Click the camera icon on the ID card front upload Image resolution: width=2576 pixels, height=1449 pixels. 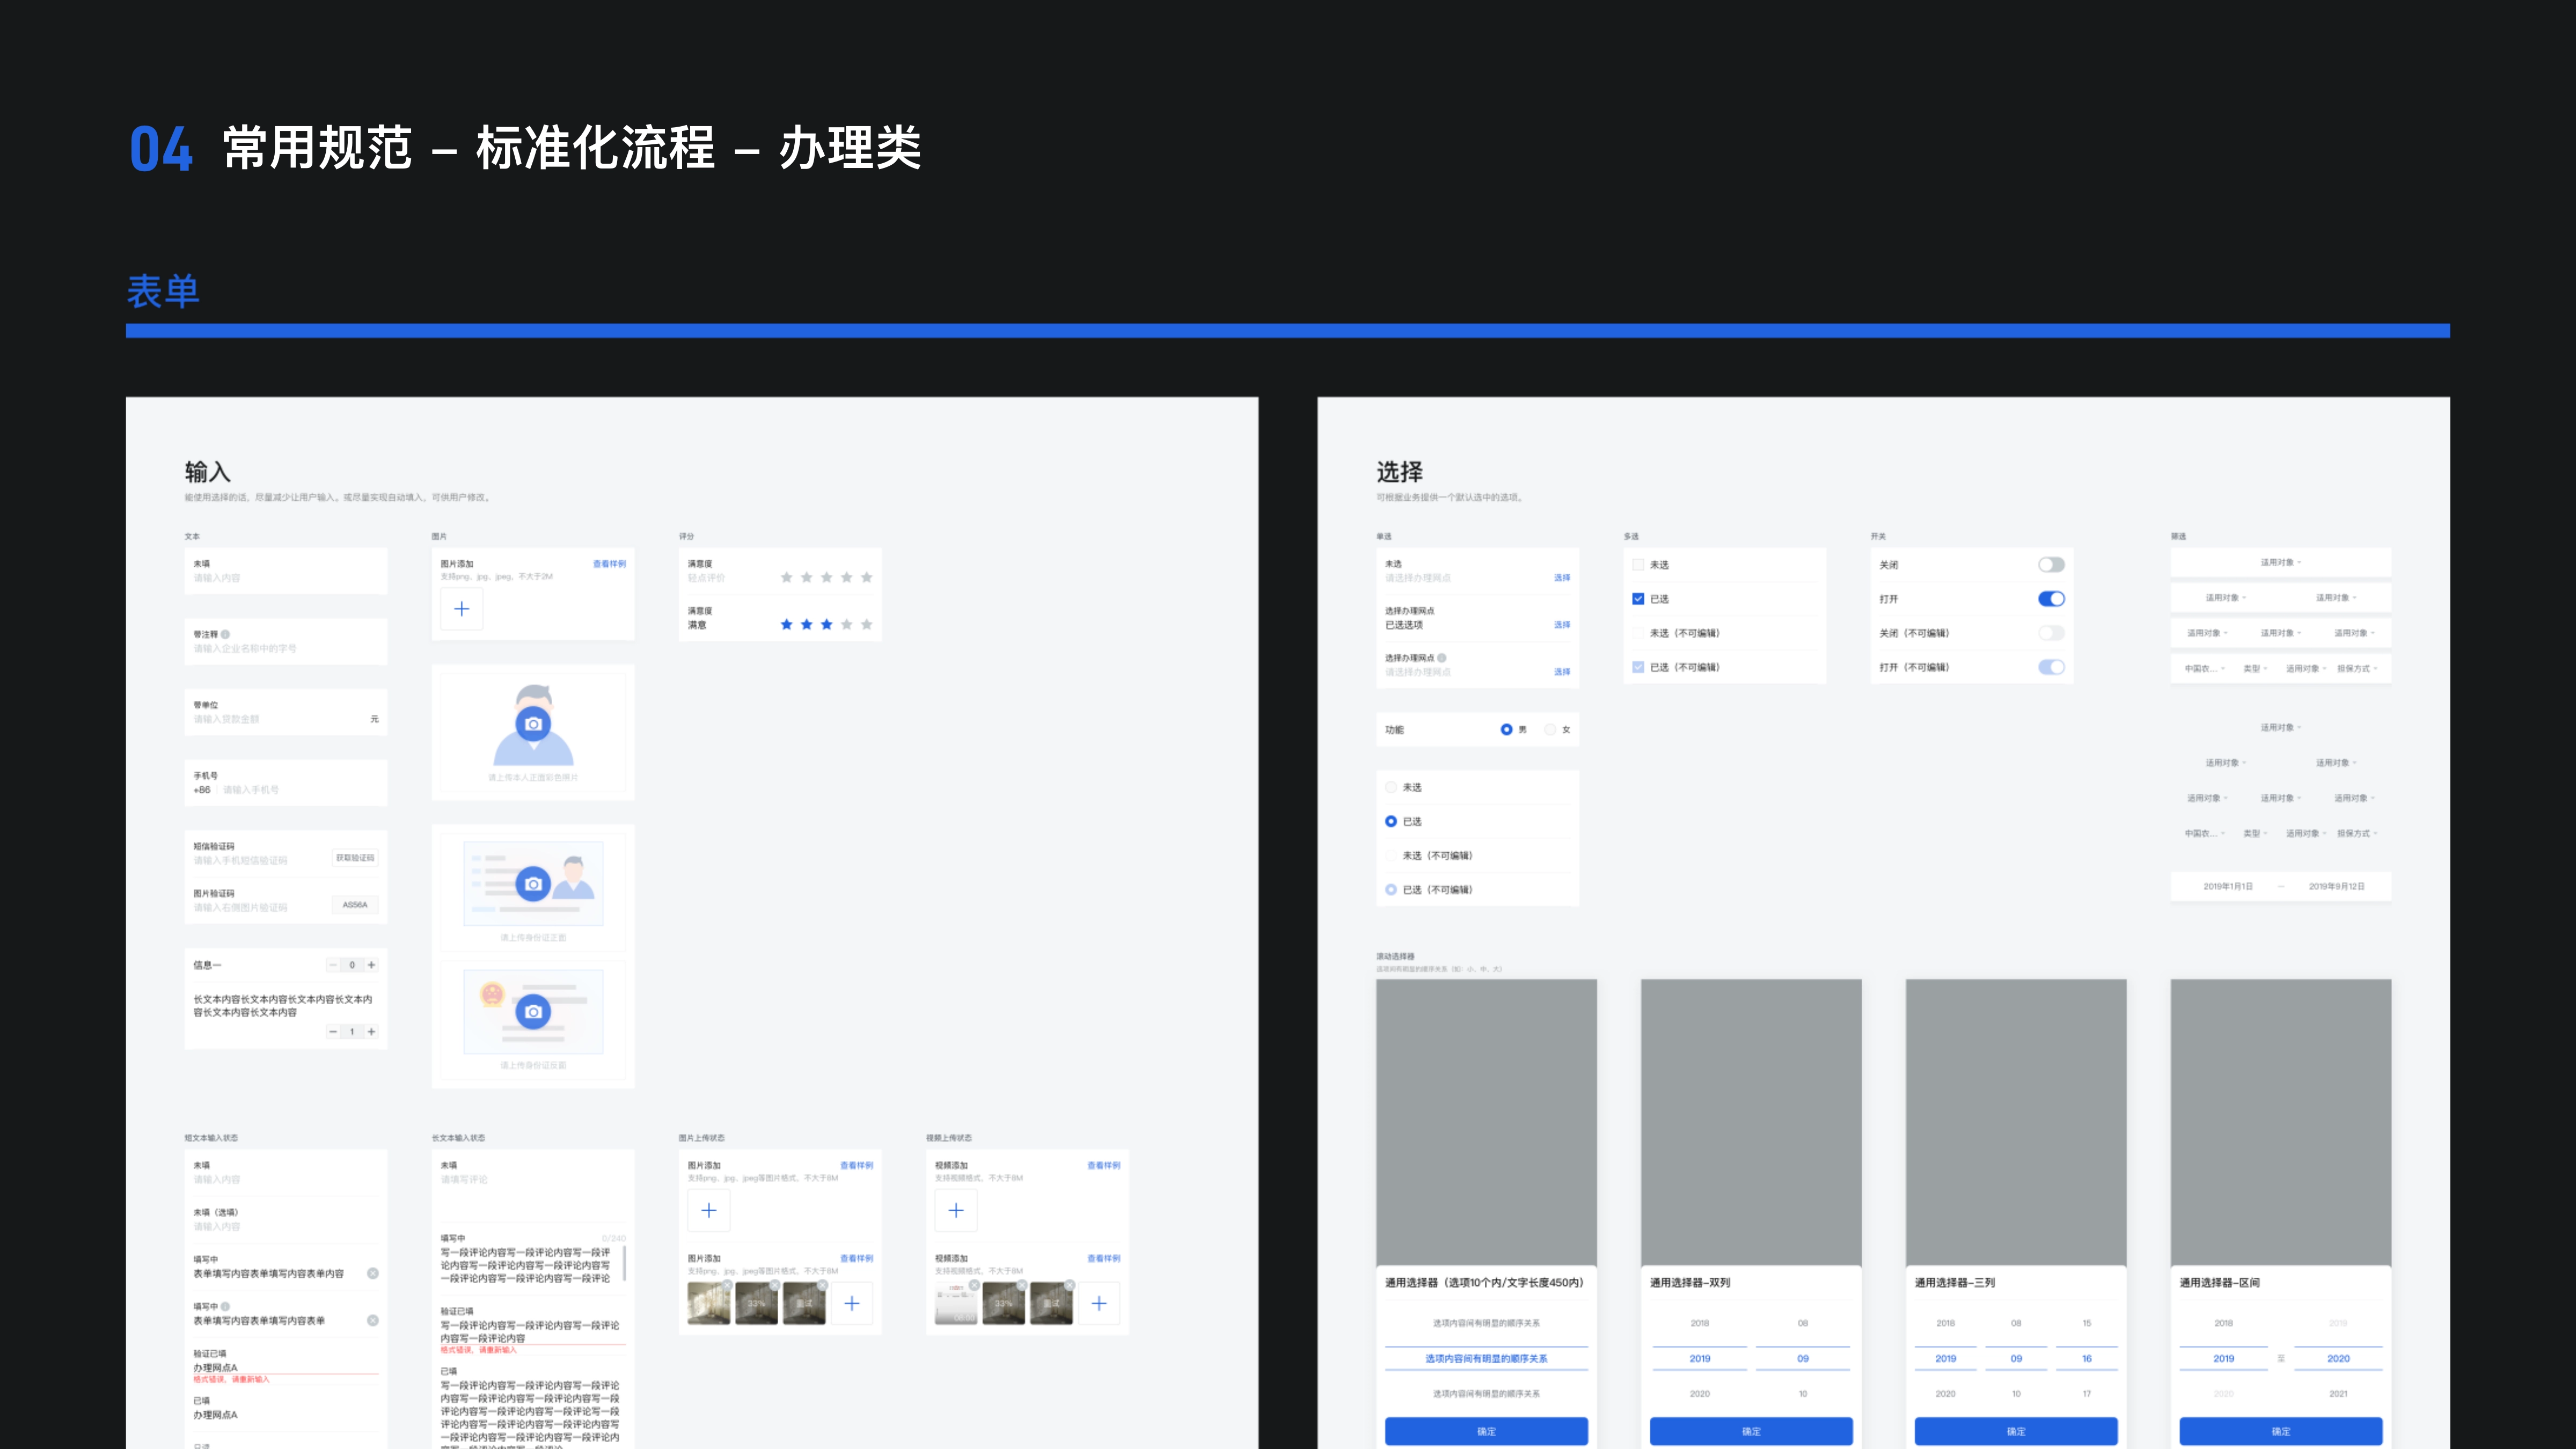(534, 884)
